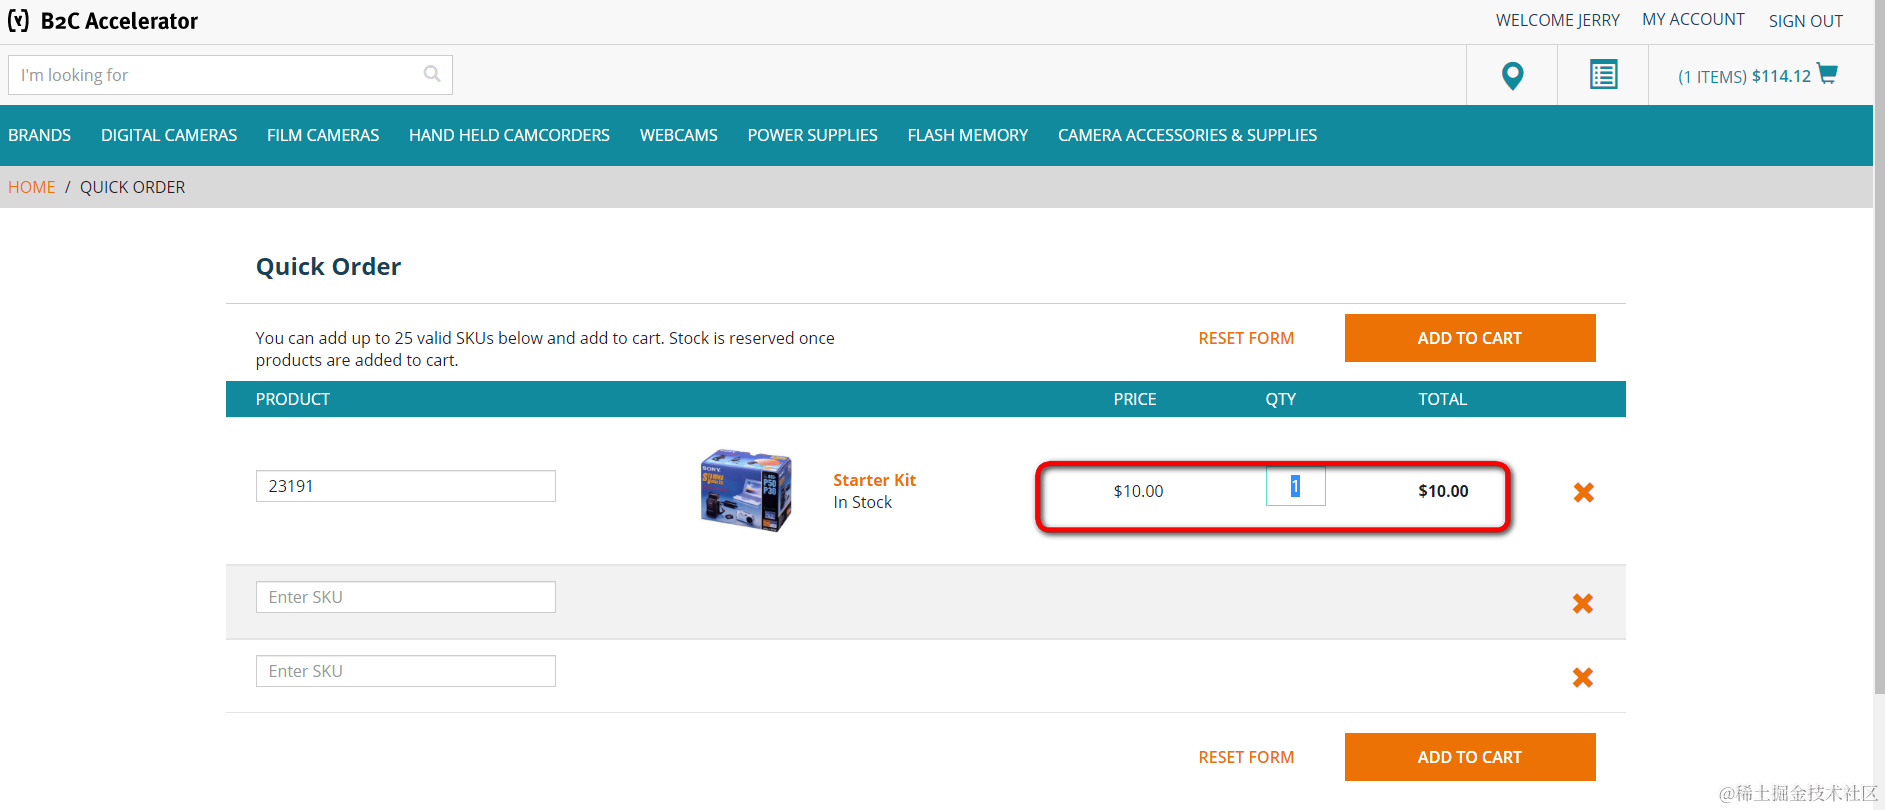Click the bottom Reset Form link
Viewport: 1885px width, 810px height.
tap(1246, 757)
